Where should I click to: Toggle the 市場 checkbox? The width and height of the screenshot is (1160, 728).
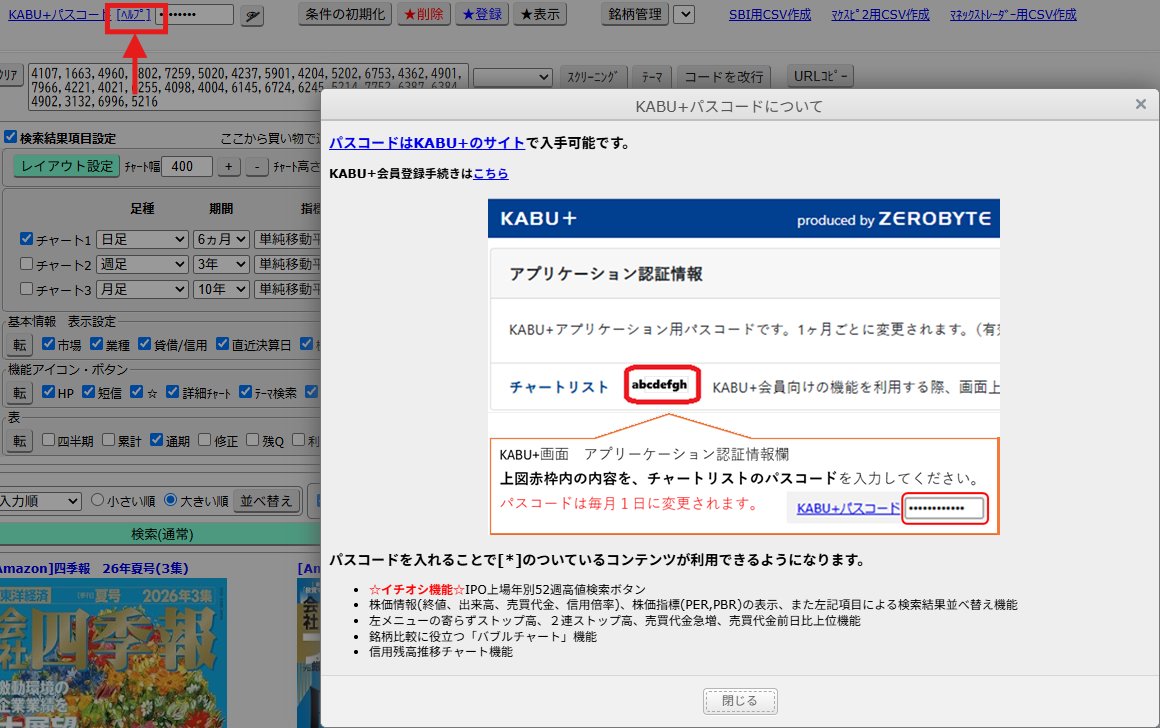(49, 343)
